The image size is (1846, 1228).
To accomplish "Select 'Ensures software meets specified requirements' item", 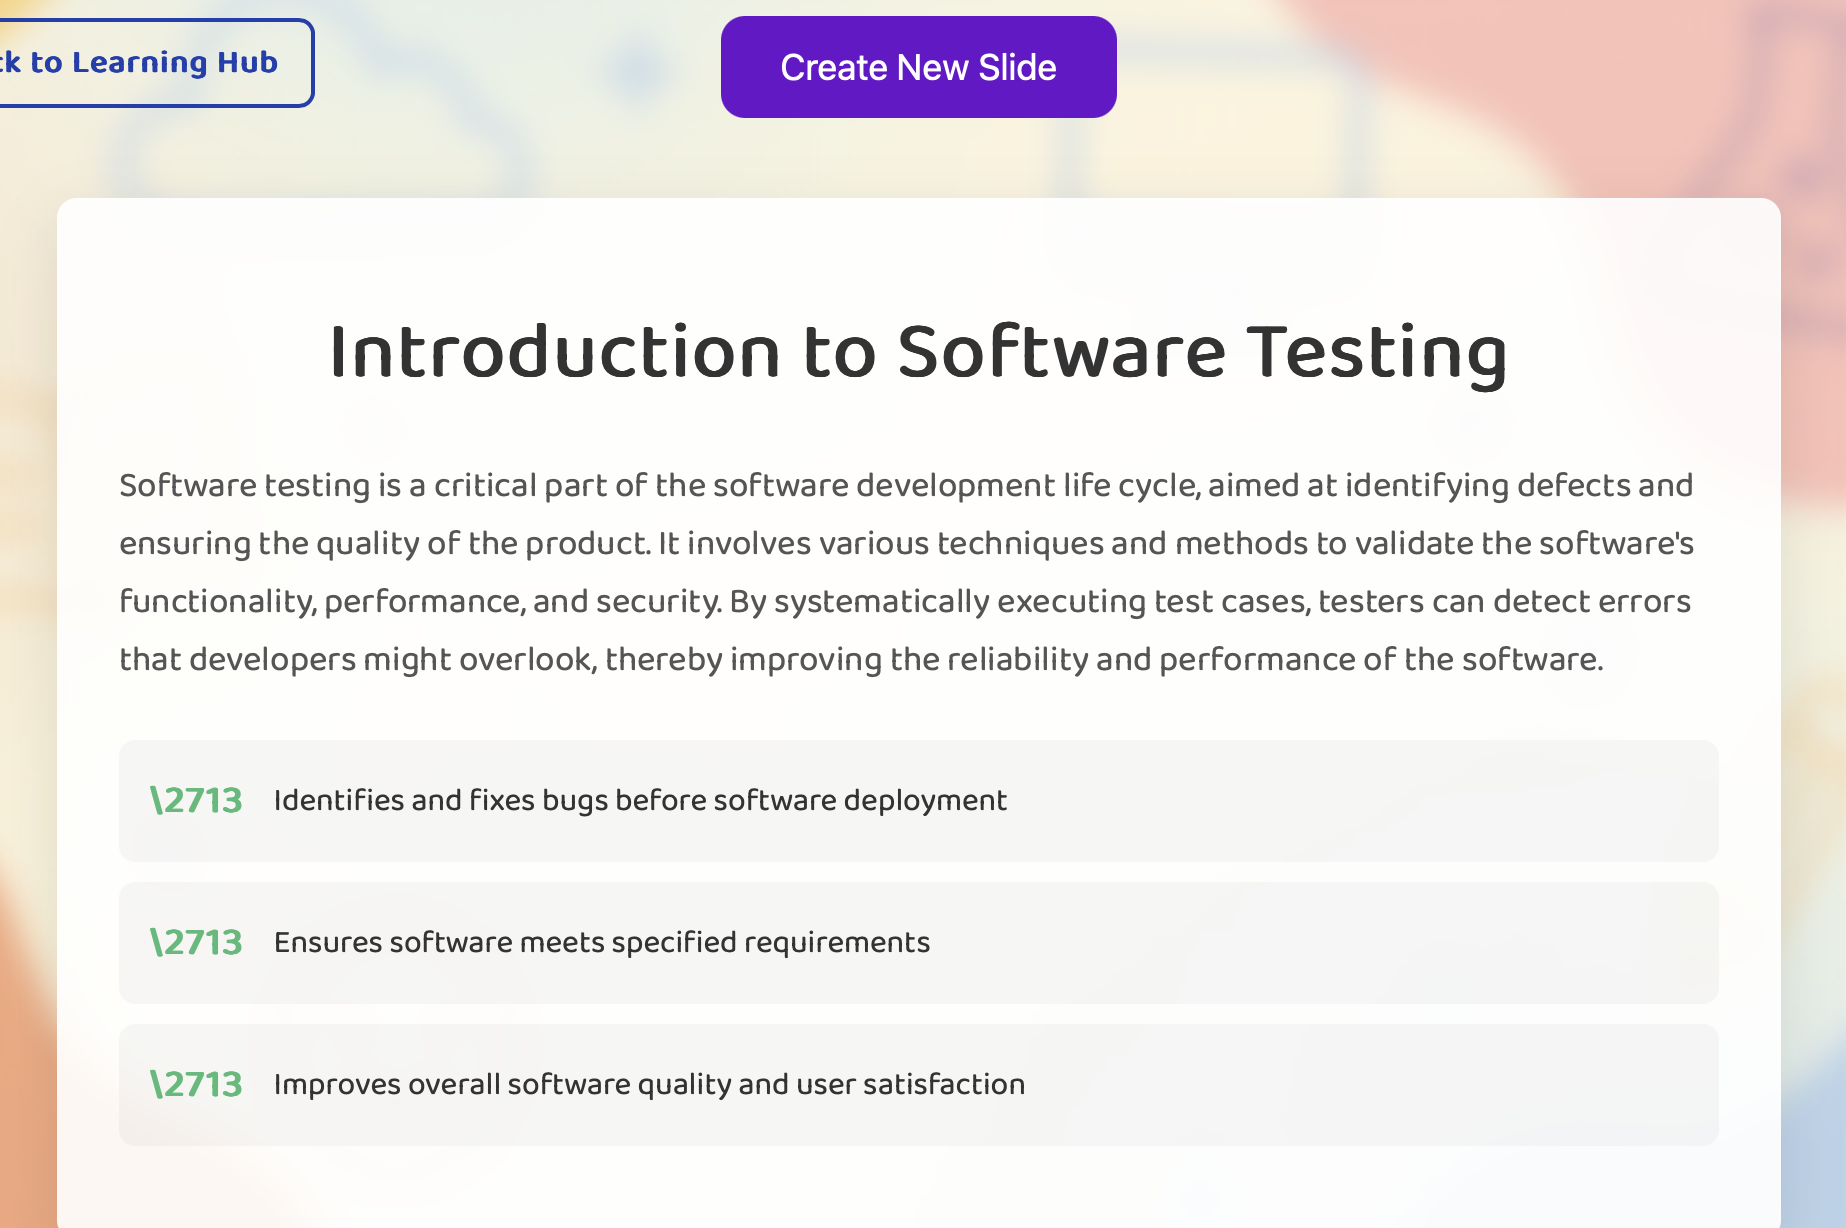I will (x=918, y=943).
